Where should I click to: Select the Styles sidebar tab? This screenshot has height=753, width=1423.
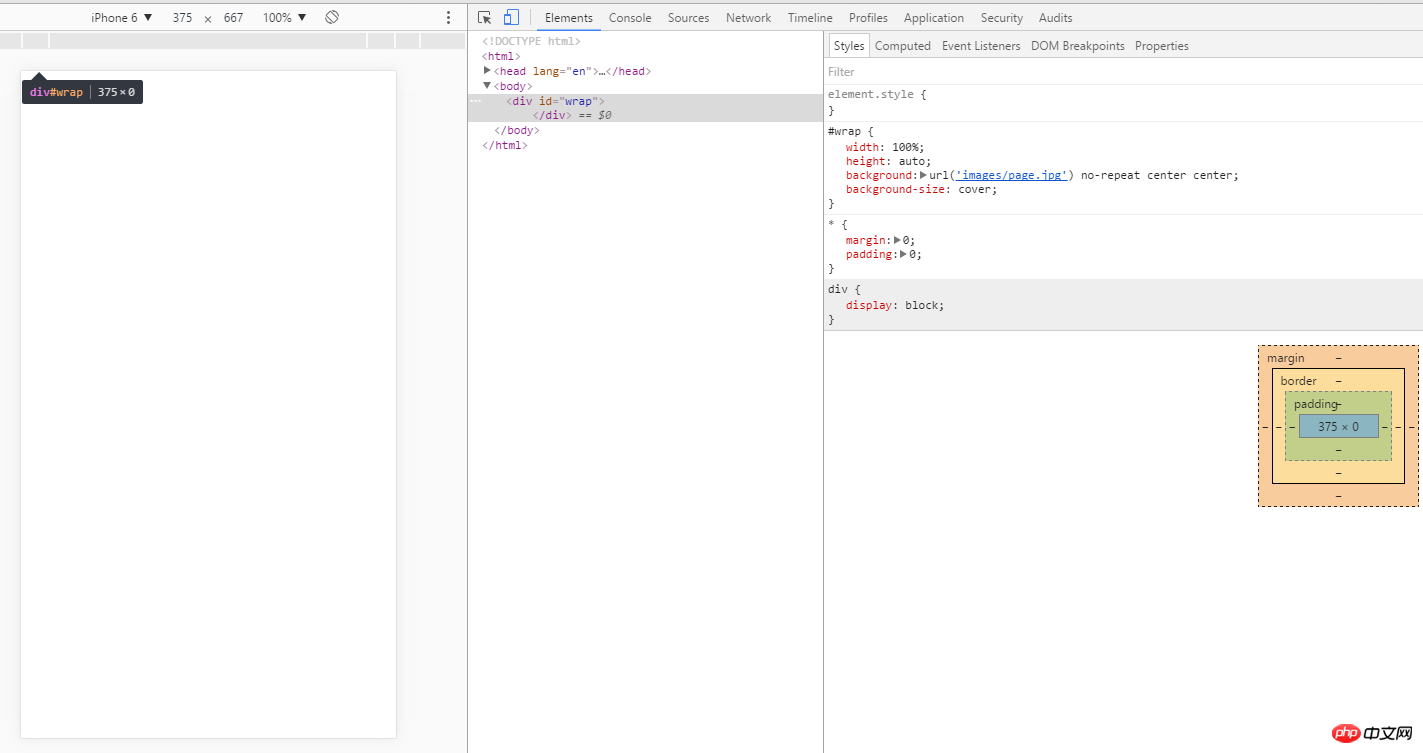tap(849, 46)
